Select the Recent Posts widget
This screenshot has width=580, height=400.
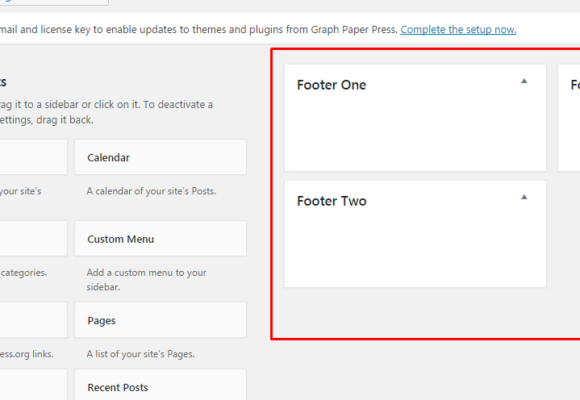pos(161,385)
